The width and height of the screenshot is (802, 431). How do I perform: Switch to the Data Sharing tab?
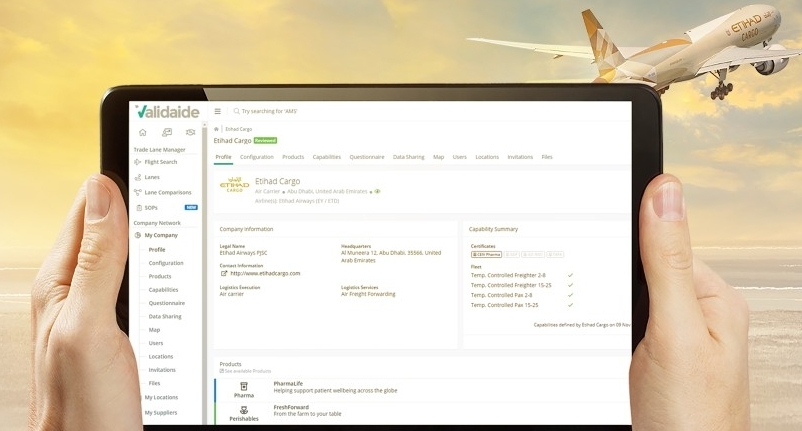409,157
